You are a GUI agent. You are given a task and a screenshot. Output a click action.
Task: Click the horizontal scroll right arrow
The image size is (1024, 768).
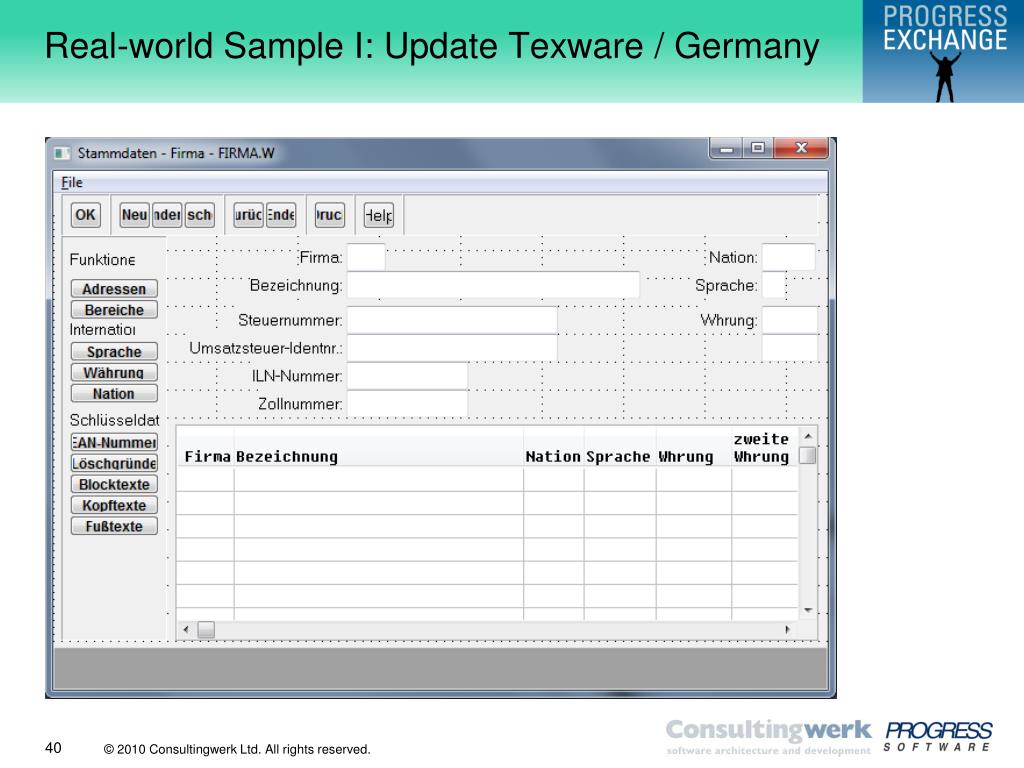click(788, 630)
